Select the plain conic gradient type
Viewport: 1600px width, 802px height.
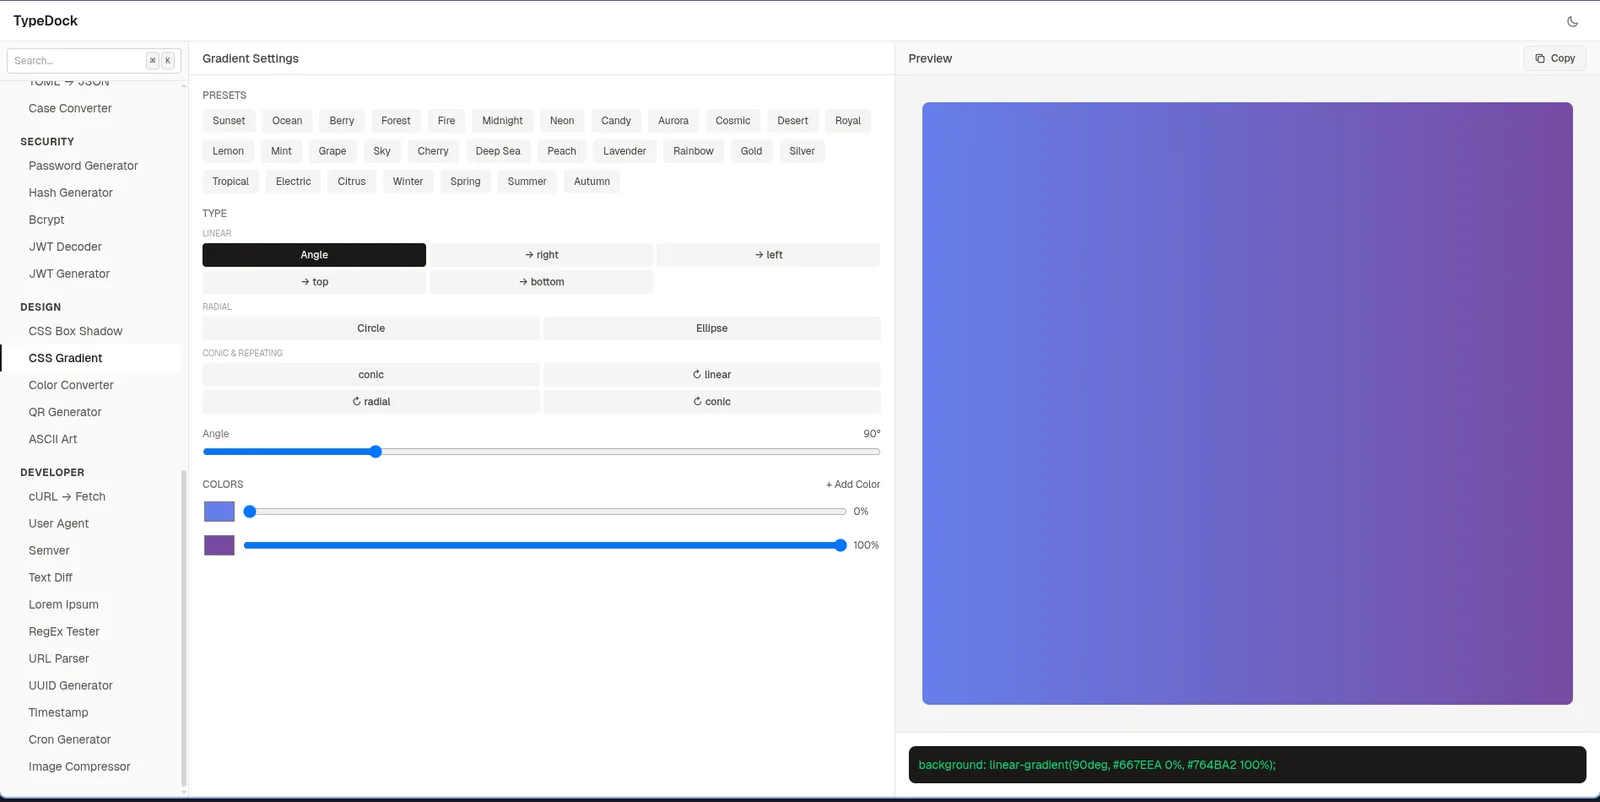point(371,375)
